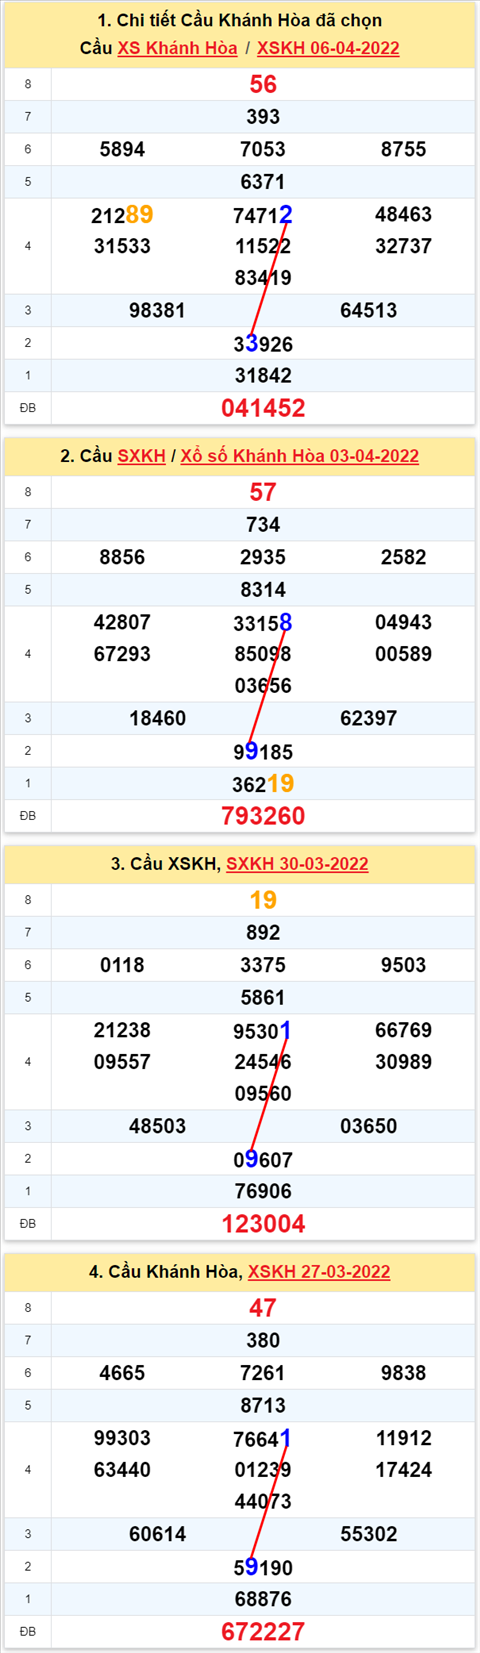Image resolution: width=480 pixels, height=1653 pixels.
Task: Select the red number 57 in second table
Action: tap(263, 493)
